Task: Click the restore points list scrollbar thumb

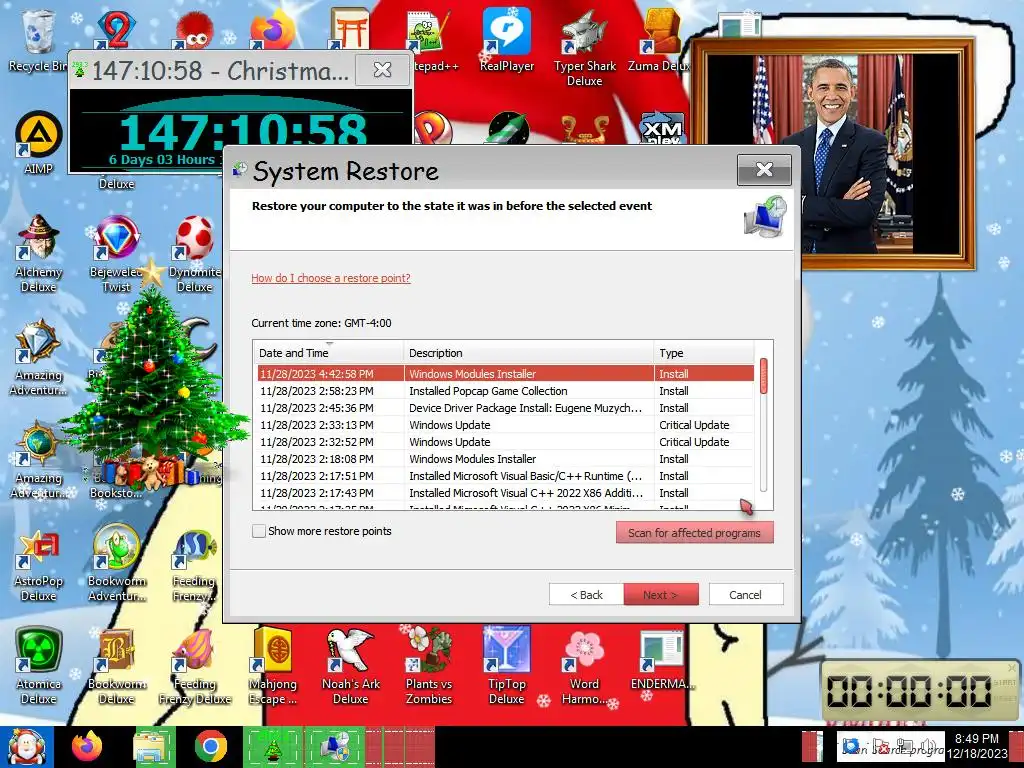Action: click(763, 376)
